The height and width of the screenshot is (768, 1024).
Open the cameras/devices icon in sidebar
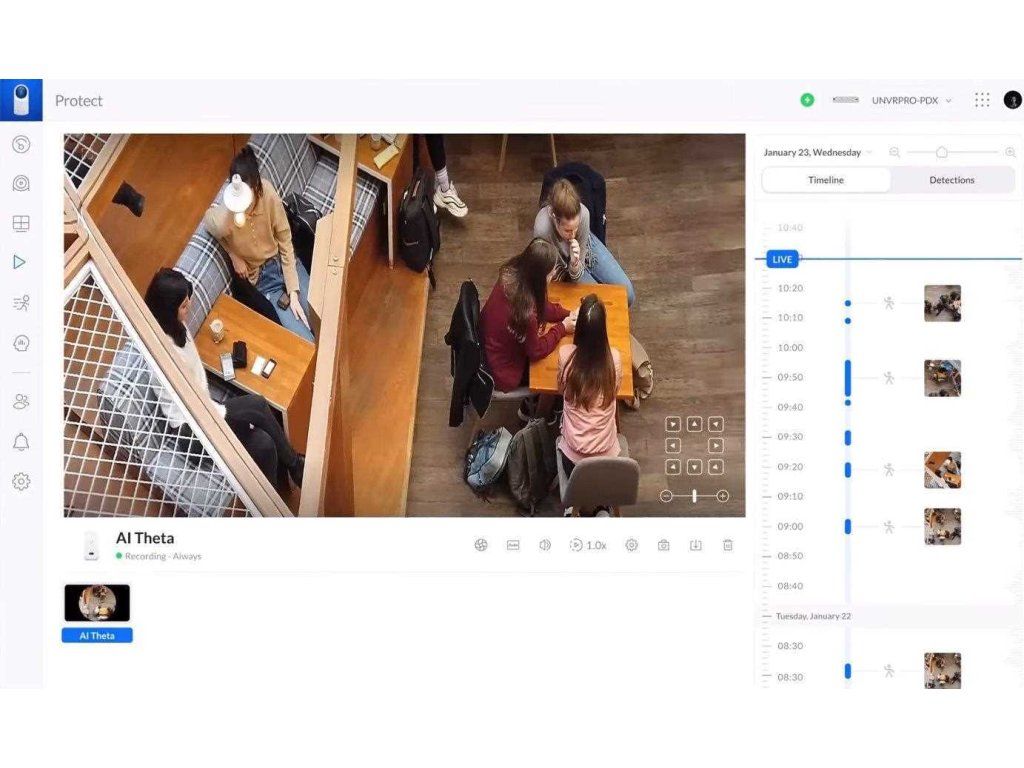coord(21,184)
